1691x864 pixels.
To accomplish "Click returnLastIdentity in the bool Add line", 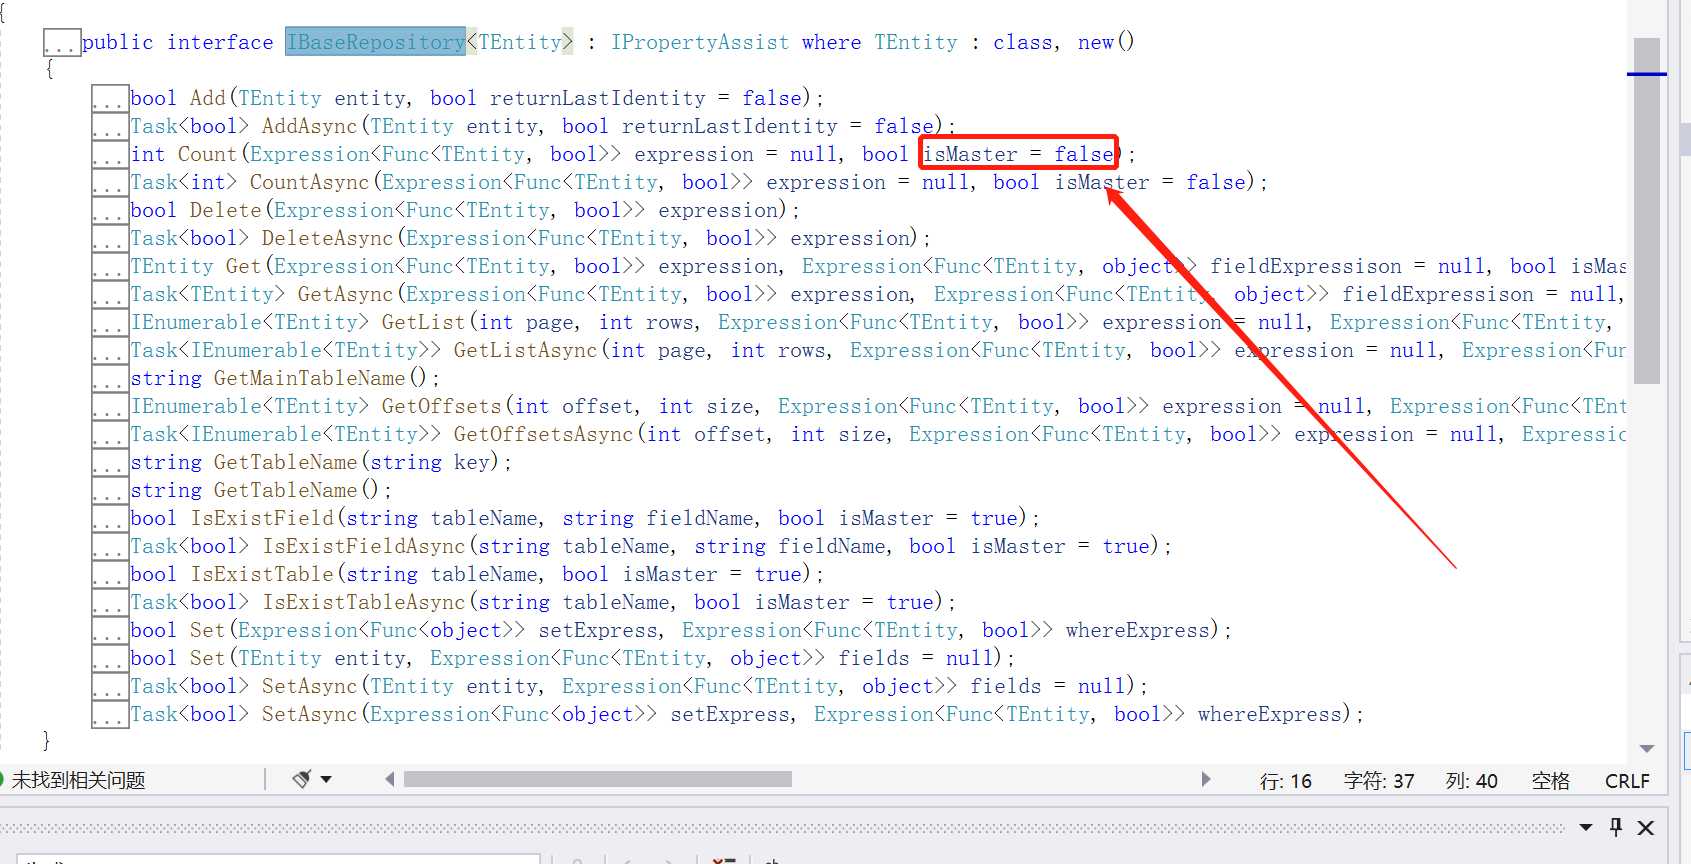I will pos(598,98).
